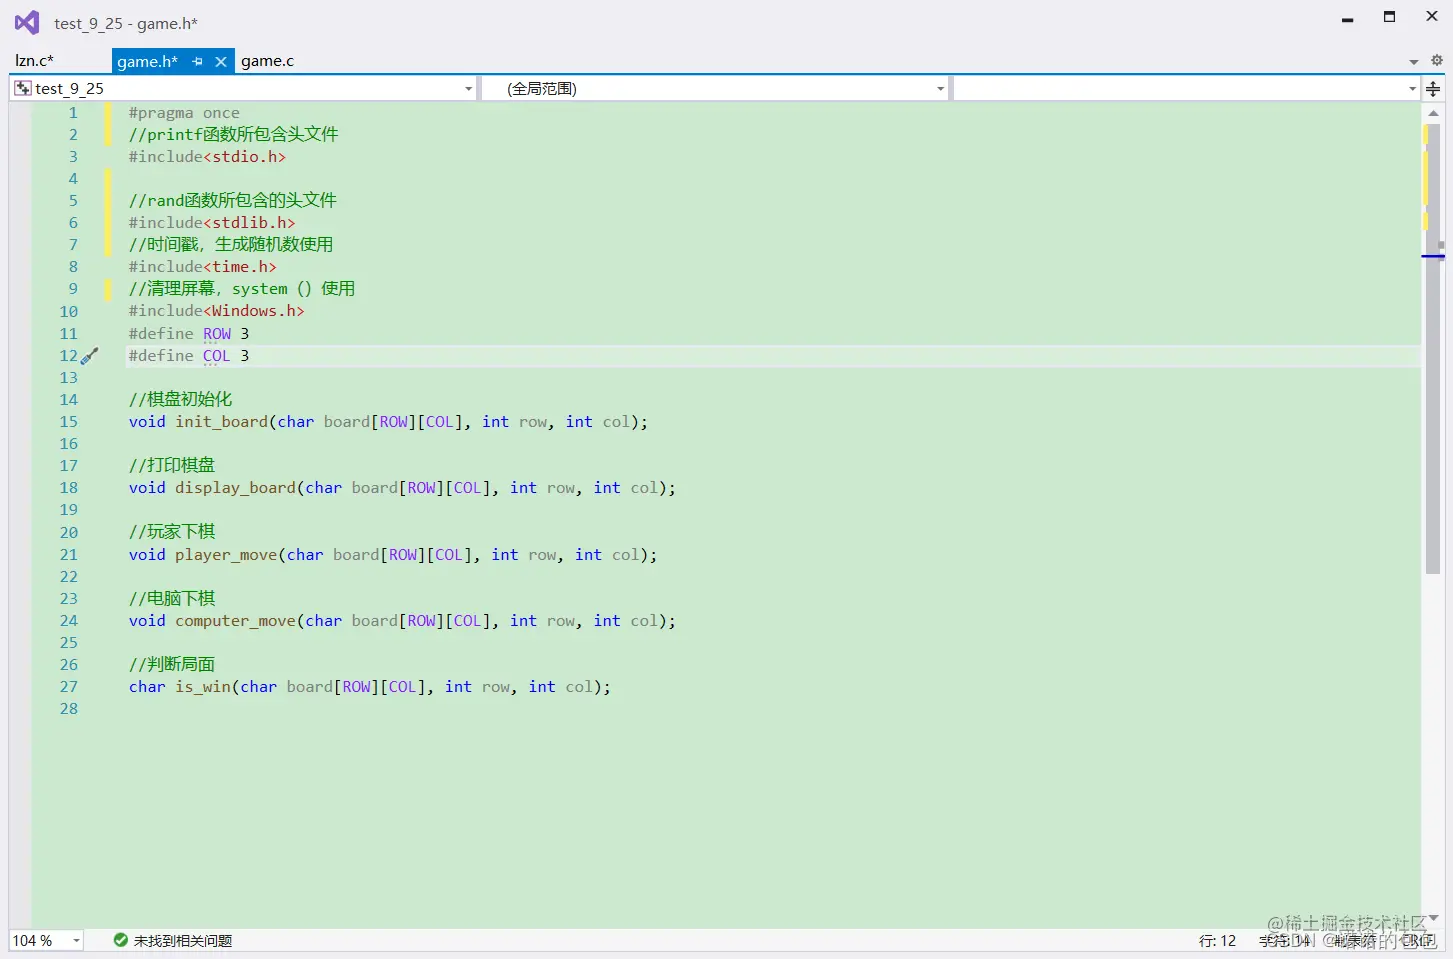Click the #define COL 3 line
The image size is (1453, 959).
point(189,356)
